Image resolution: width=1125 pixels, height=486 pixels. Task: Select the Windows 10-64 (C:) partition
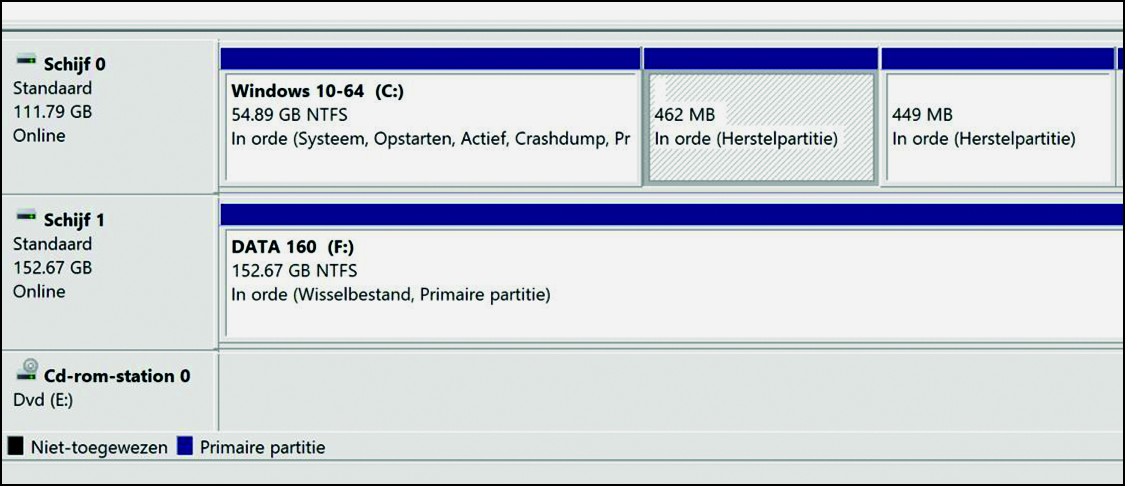coord(431,126)
